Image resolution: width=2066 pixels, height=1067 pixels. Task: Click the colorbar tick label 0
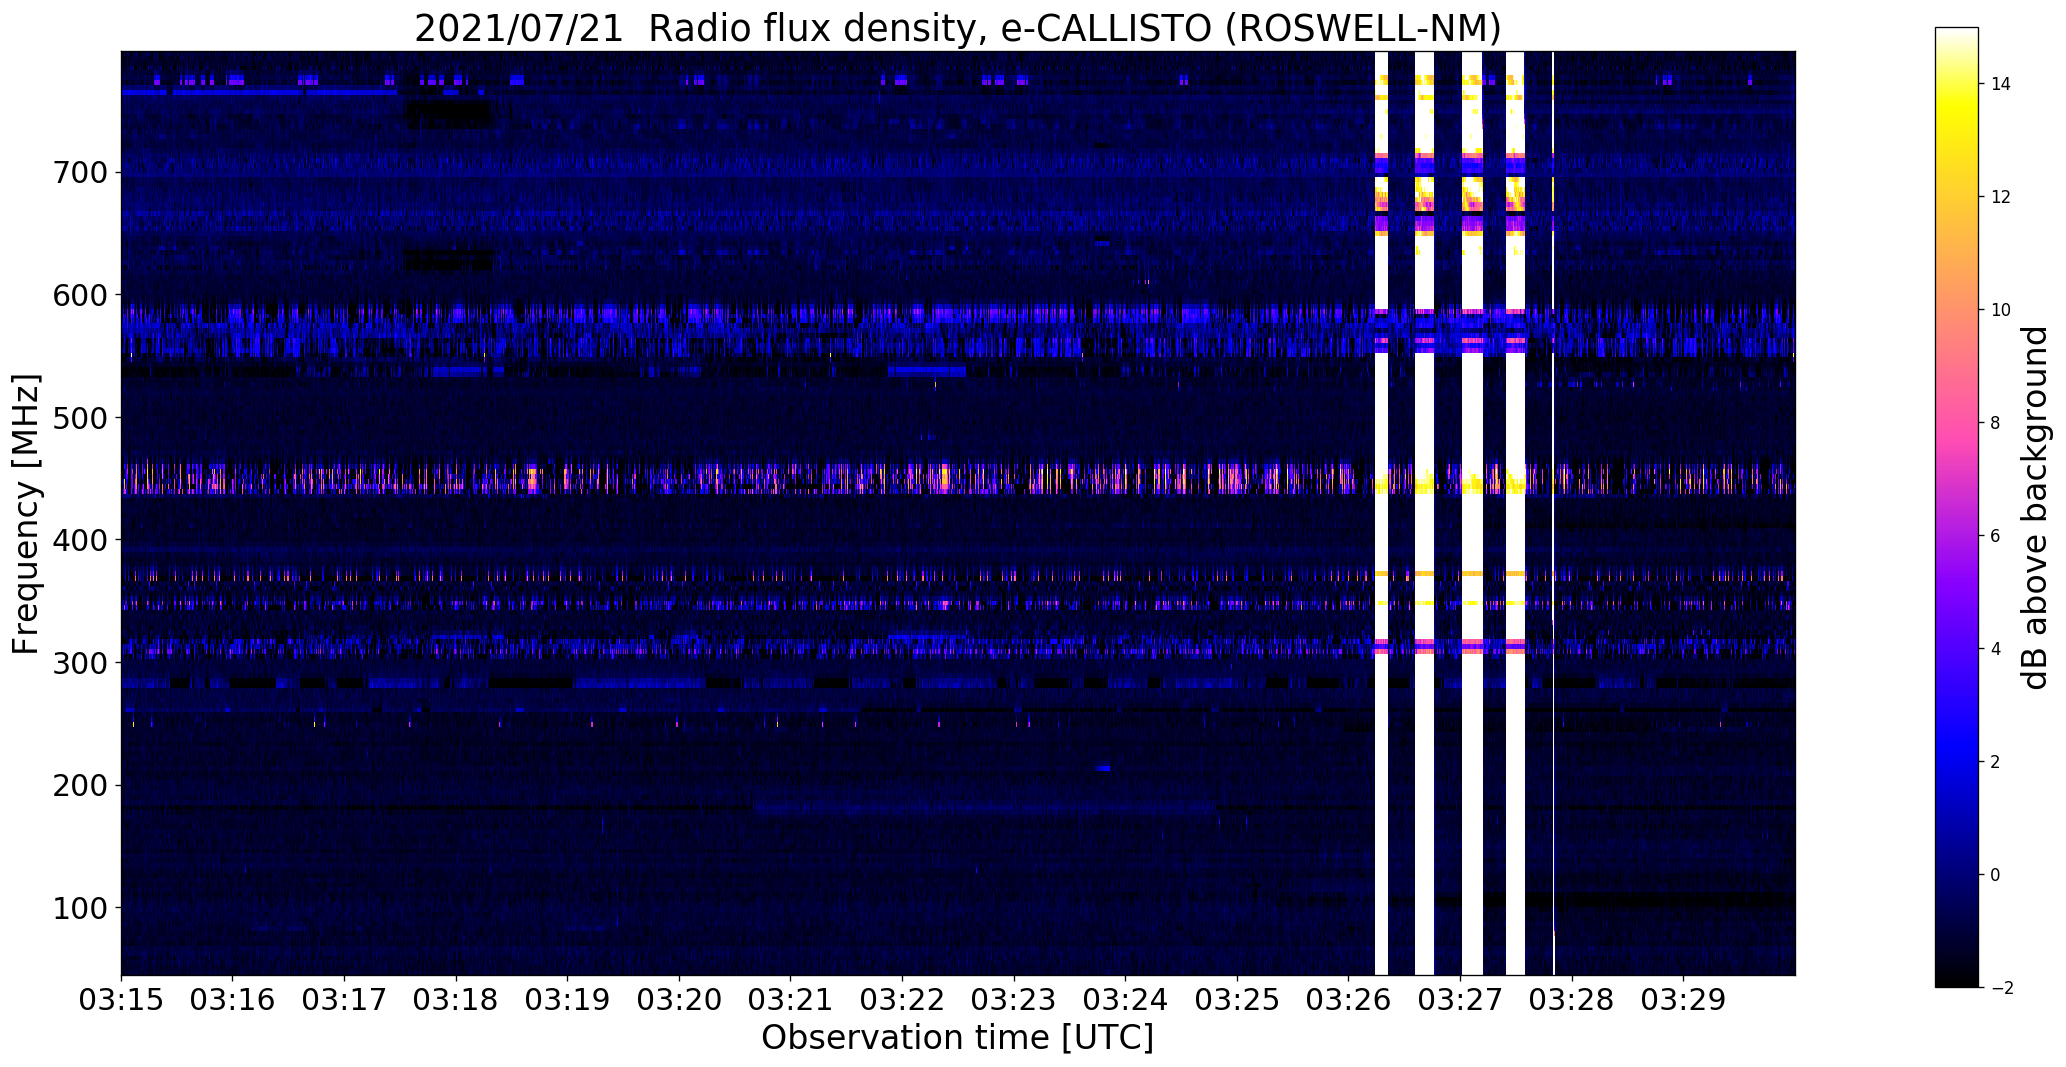[1995, 875]
